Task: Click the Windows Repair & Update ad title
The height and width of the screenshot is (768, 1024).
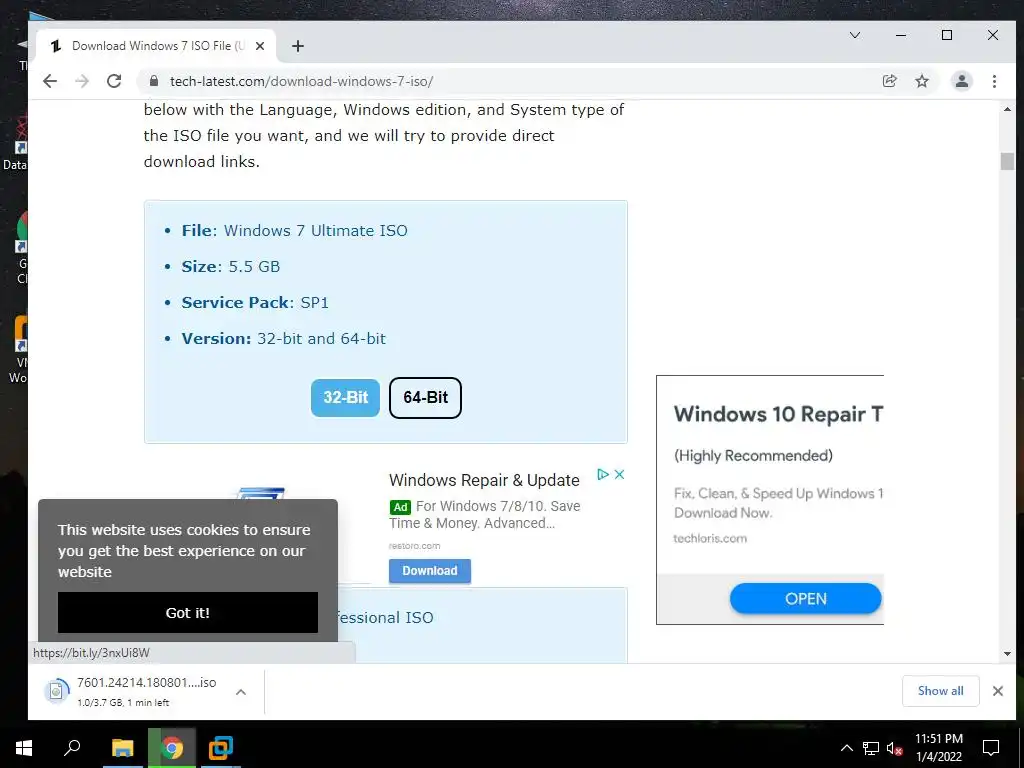Action: coord(484,480)
